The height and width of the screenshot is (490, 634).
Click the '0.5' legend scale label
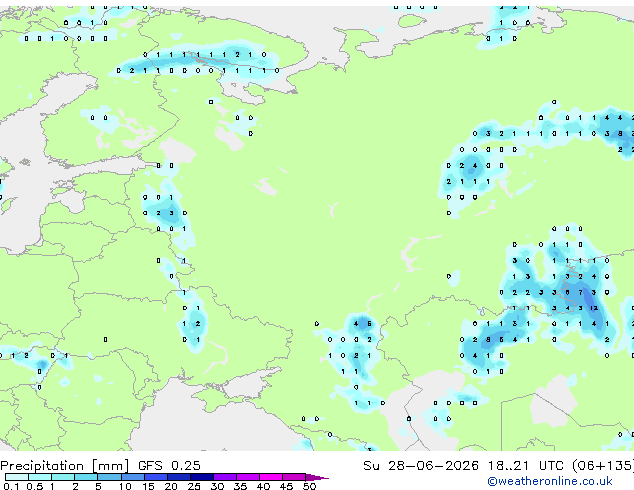pyautogui.click(x=34, y=486)
